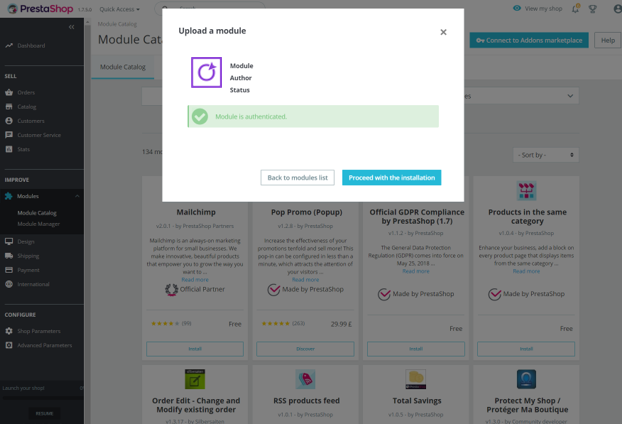Open the Quick Access dropdown
The height and width of the screenshot is (424, 625).
click(120, 9)
